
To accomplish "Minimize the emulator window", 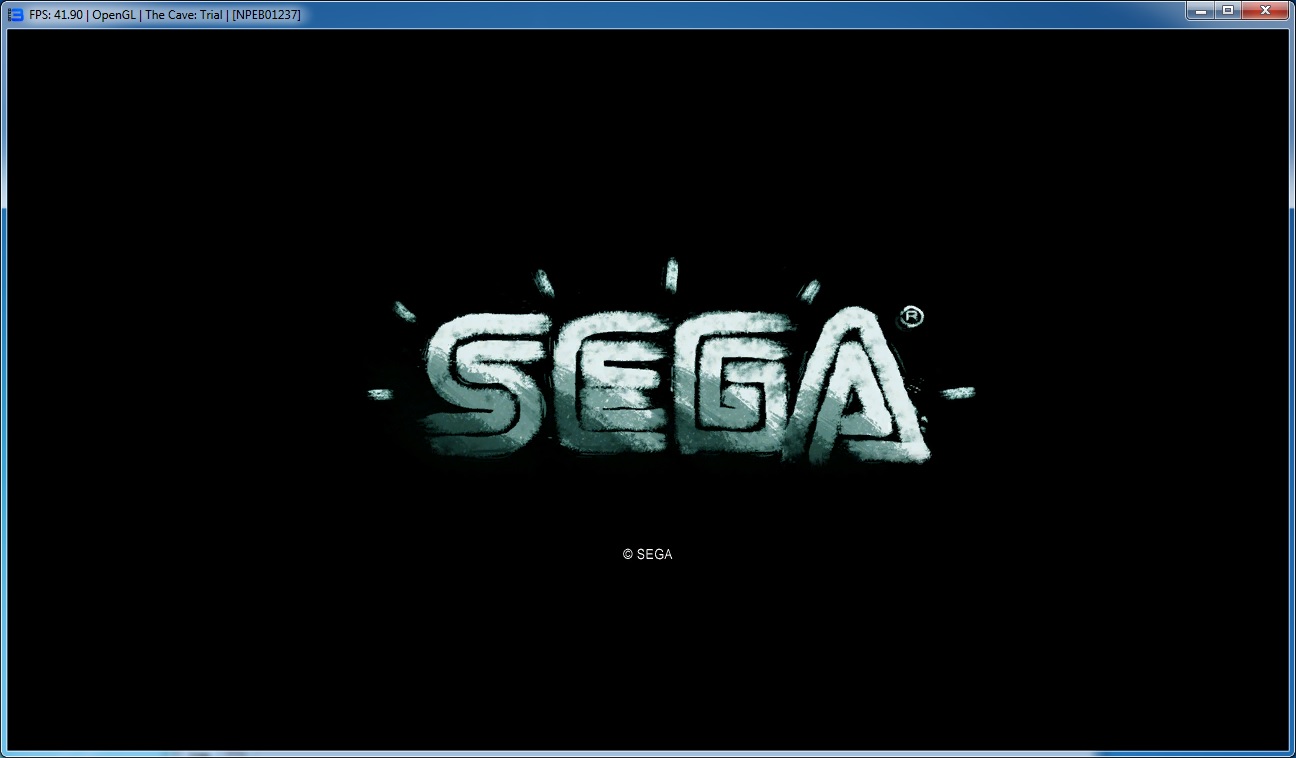I will click(1201, 10).
